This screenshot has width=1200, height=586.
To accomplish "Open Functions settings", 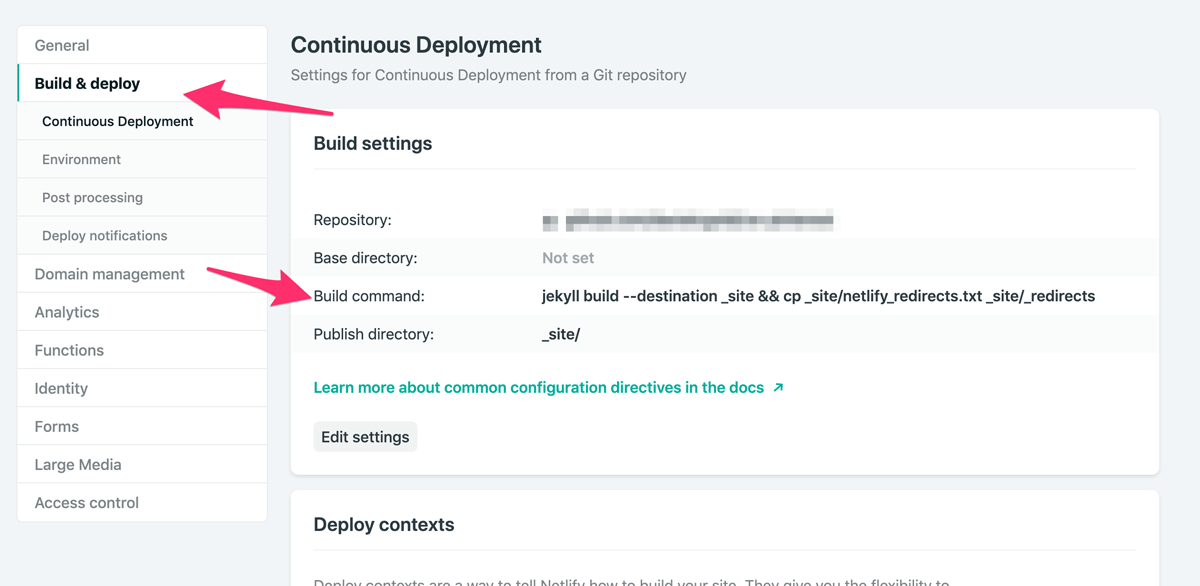I will [69, 350].
